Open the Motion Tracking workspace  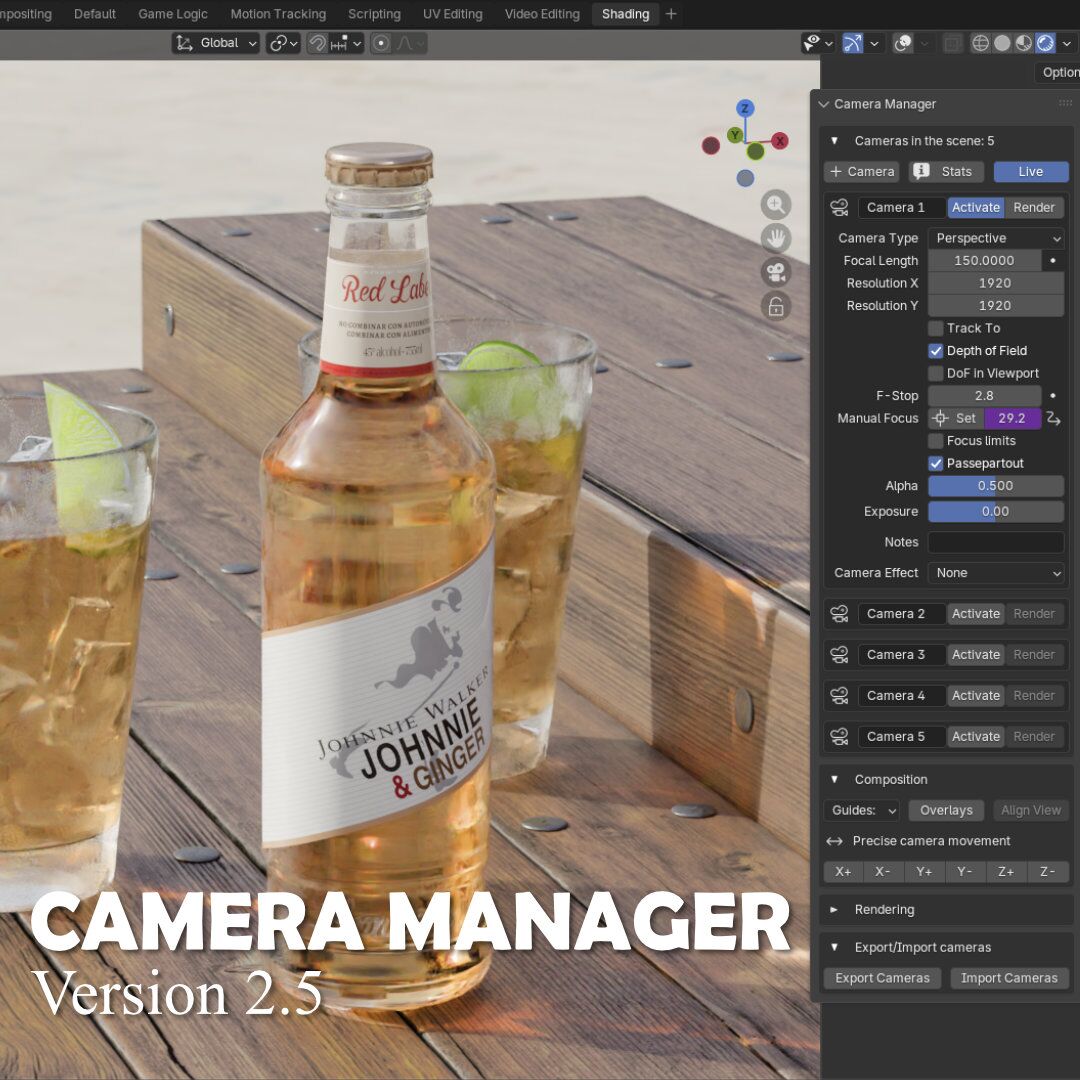(277, 14)
